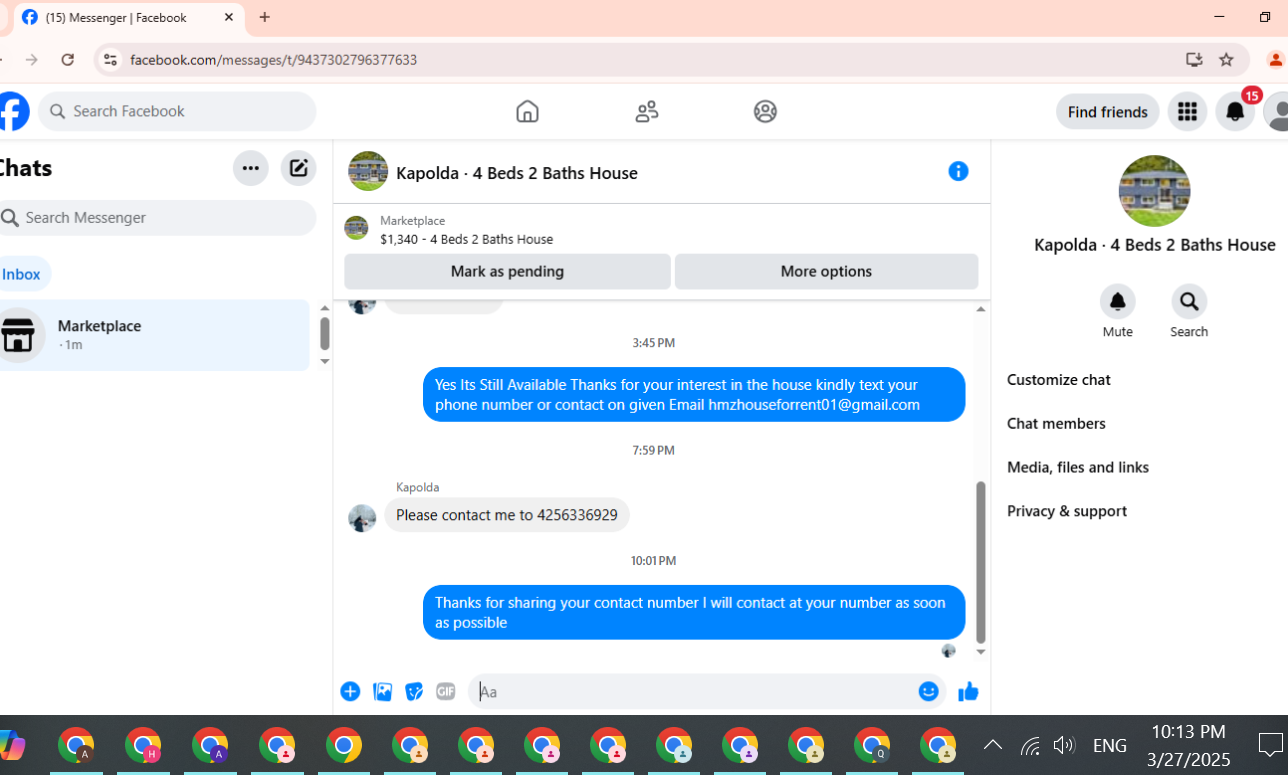
Task: Open conversation information icon
Action: (x=958, y=171)
